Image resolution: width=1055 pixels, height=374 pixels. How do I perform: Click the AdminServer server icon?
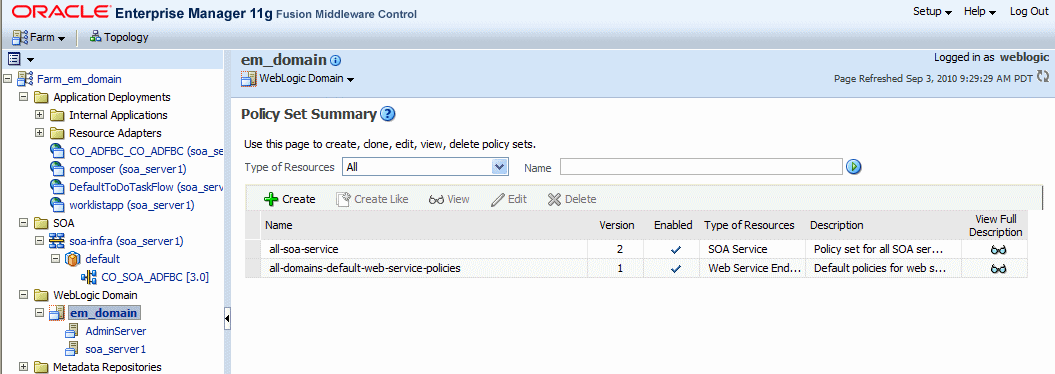pos(73,331)
